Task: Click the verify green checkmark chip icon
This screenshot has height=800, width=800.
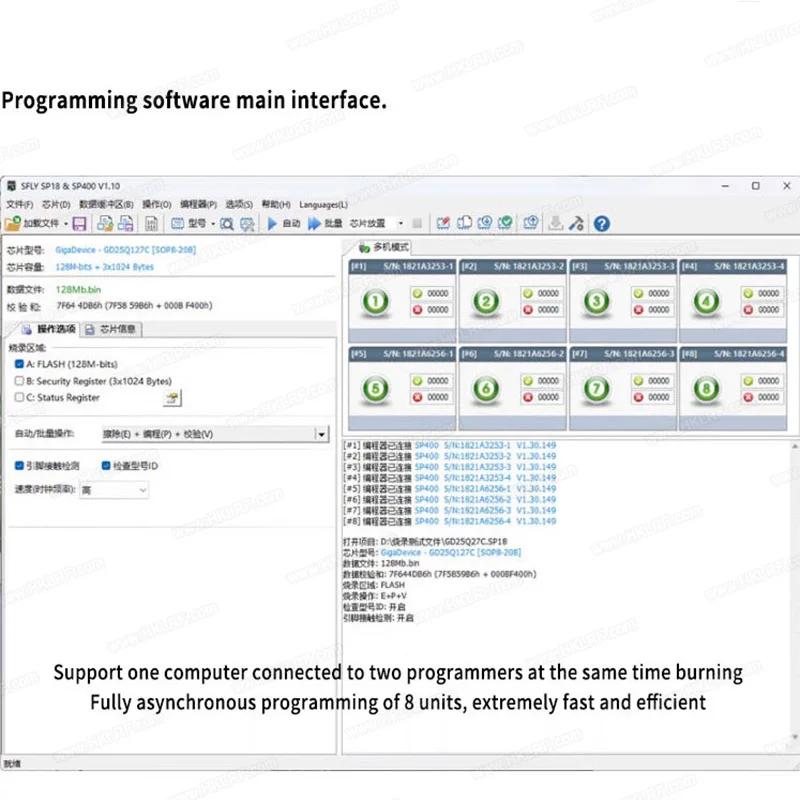Action: (x=505, y=223)
